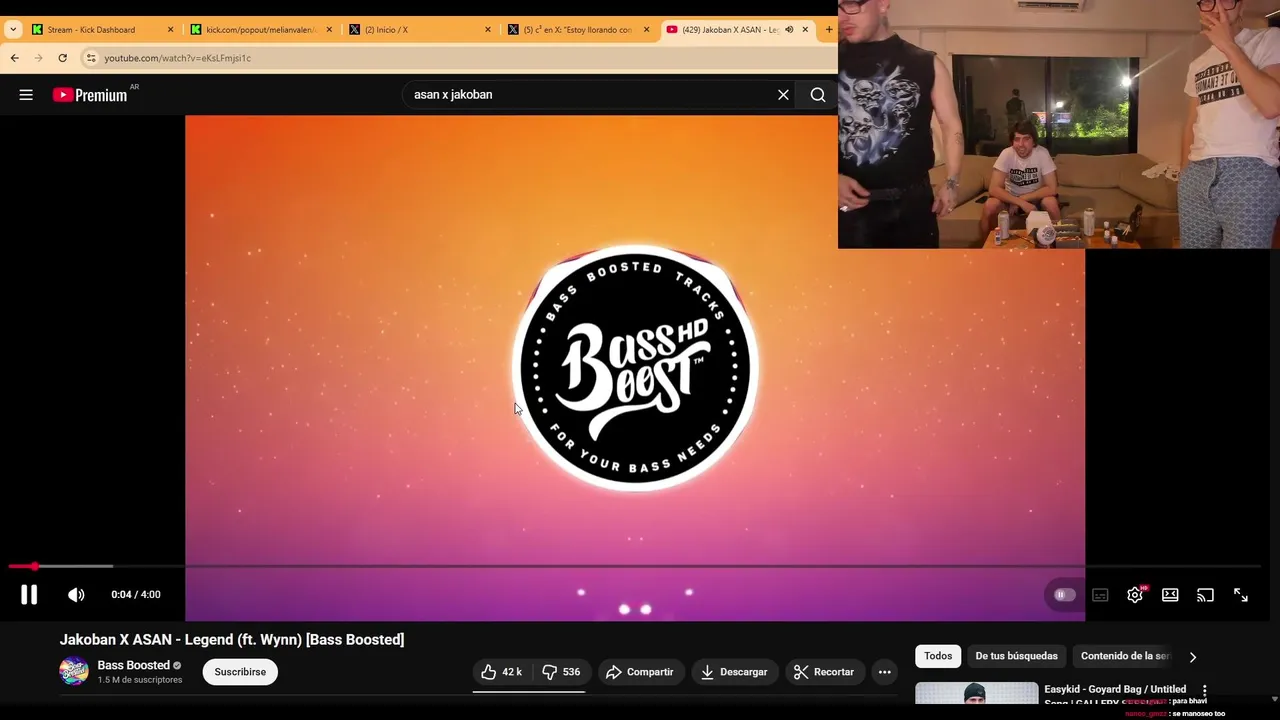Open a new browser tab
The image size is (1280, 720).
[x=828, y=30]
